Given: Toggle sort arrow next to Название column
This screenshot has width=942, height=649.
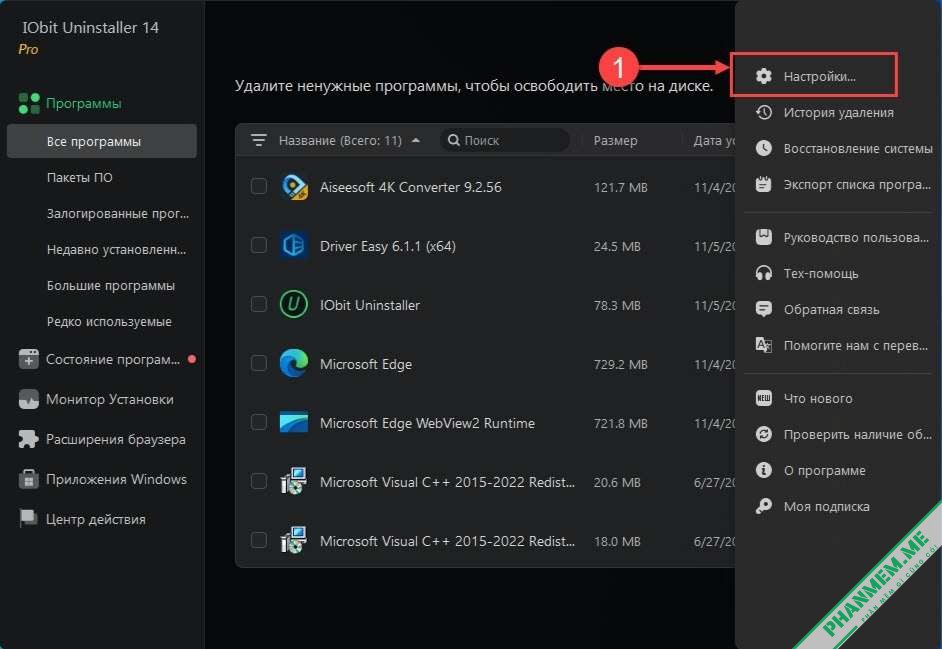Looking at the screenshot, I should [416, 140].
